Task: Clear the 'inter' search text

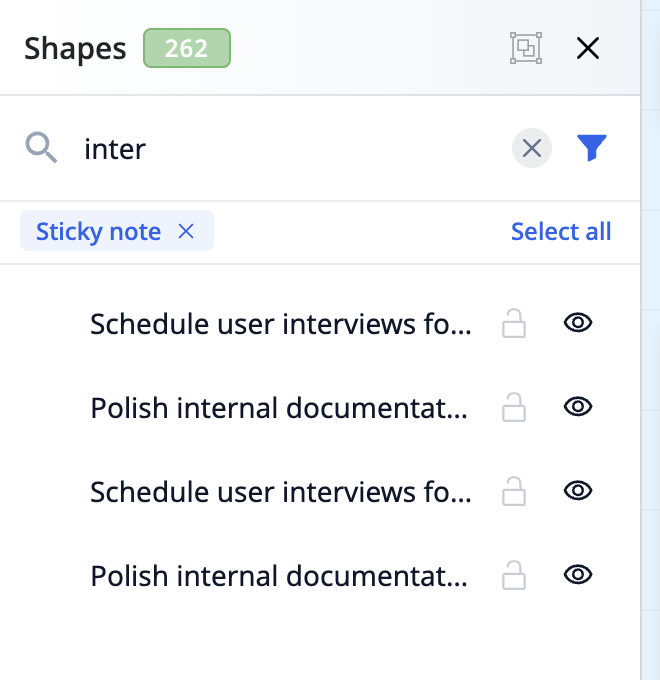Action: (x=532, y=148)
